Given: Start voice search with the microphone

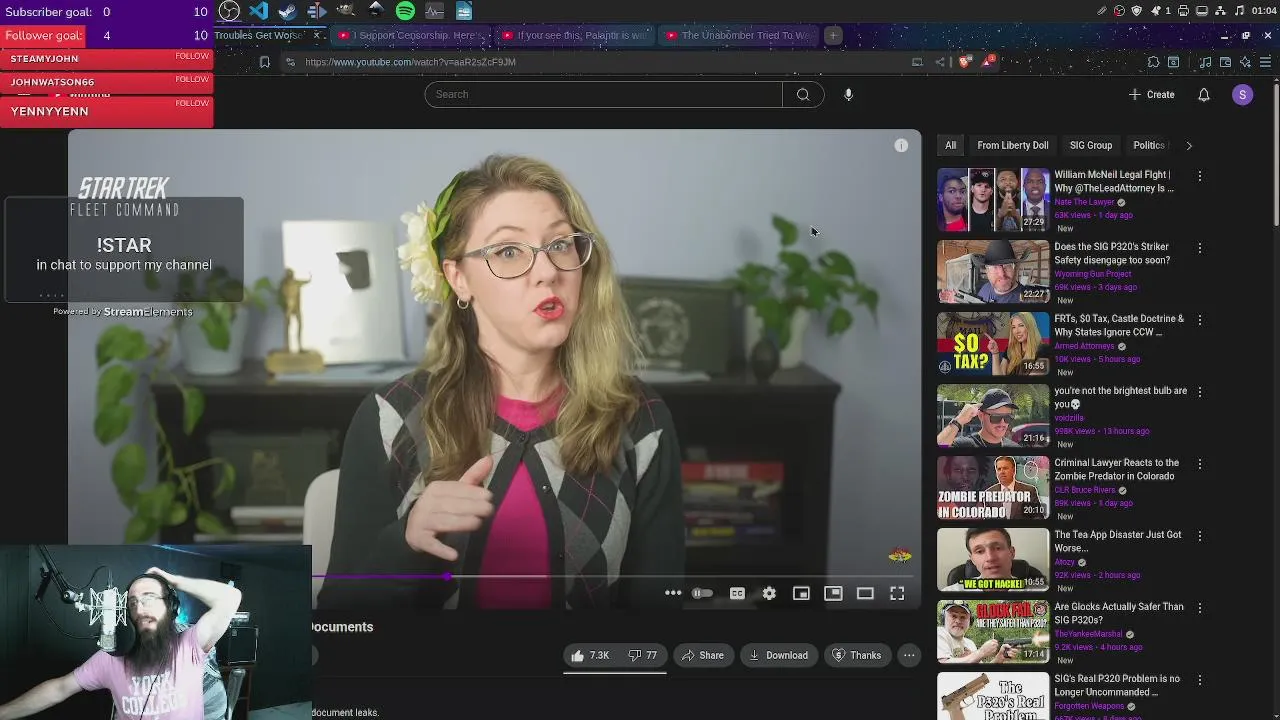Looking at the screenshot, I should (x=848, y=94).
